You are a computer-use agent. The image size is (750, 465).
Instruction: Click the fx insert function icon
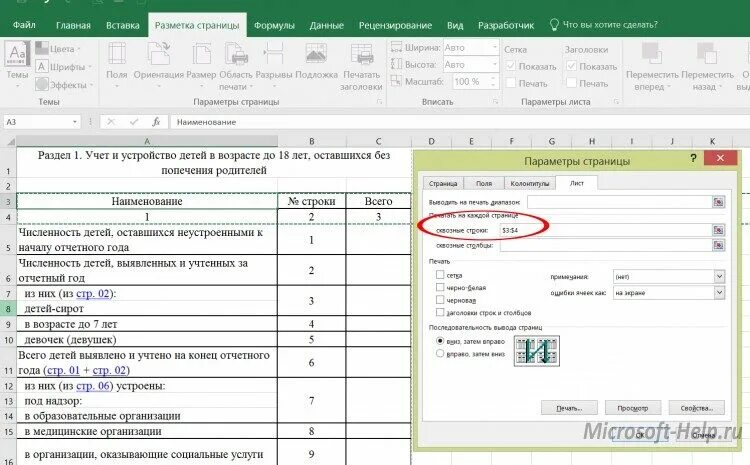point(156,122)
